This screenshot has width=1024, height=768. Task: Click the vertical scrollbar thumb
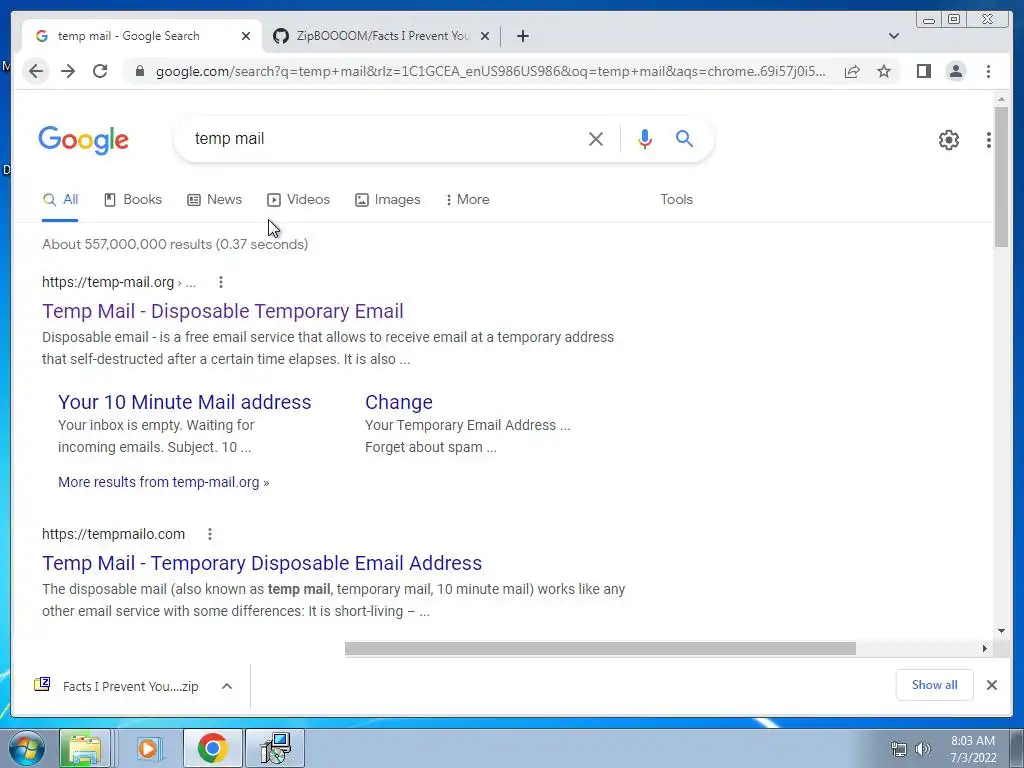pos(1001,176)
